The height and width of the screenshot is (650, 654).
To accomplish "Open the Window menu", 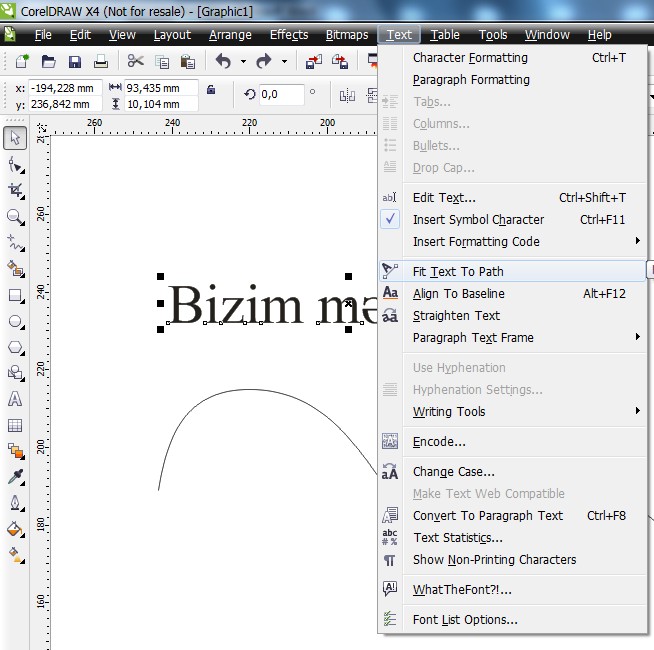I will [547, 35].
